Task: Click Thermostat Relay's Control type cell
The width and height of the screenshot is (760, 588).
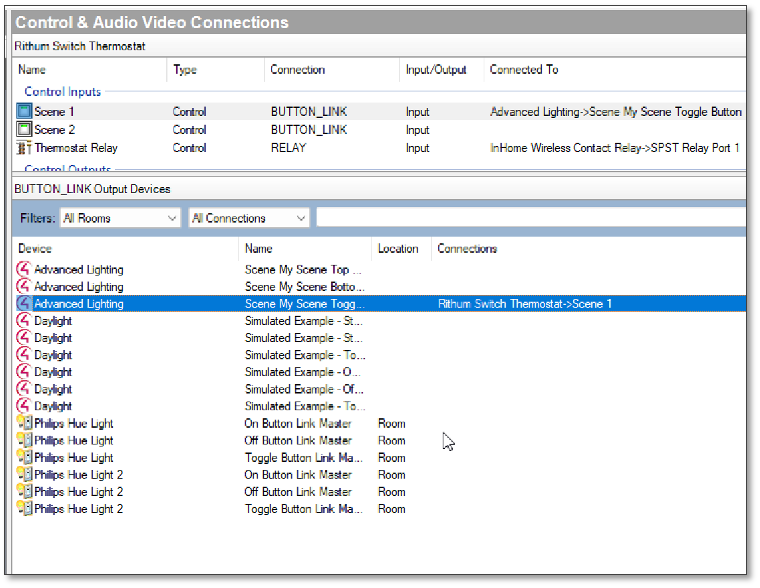Action: point(190,148)
